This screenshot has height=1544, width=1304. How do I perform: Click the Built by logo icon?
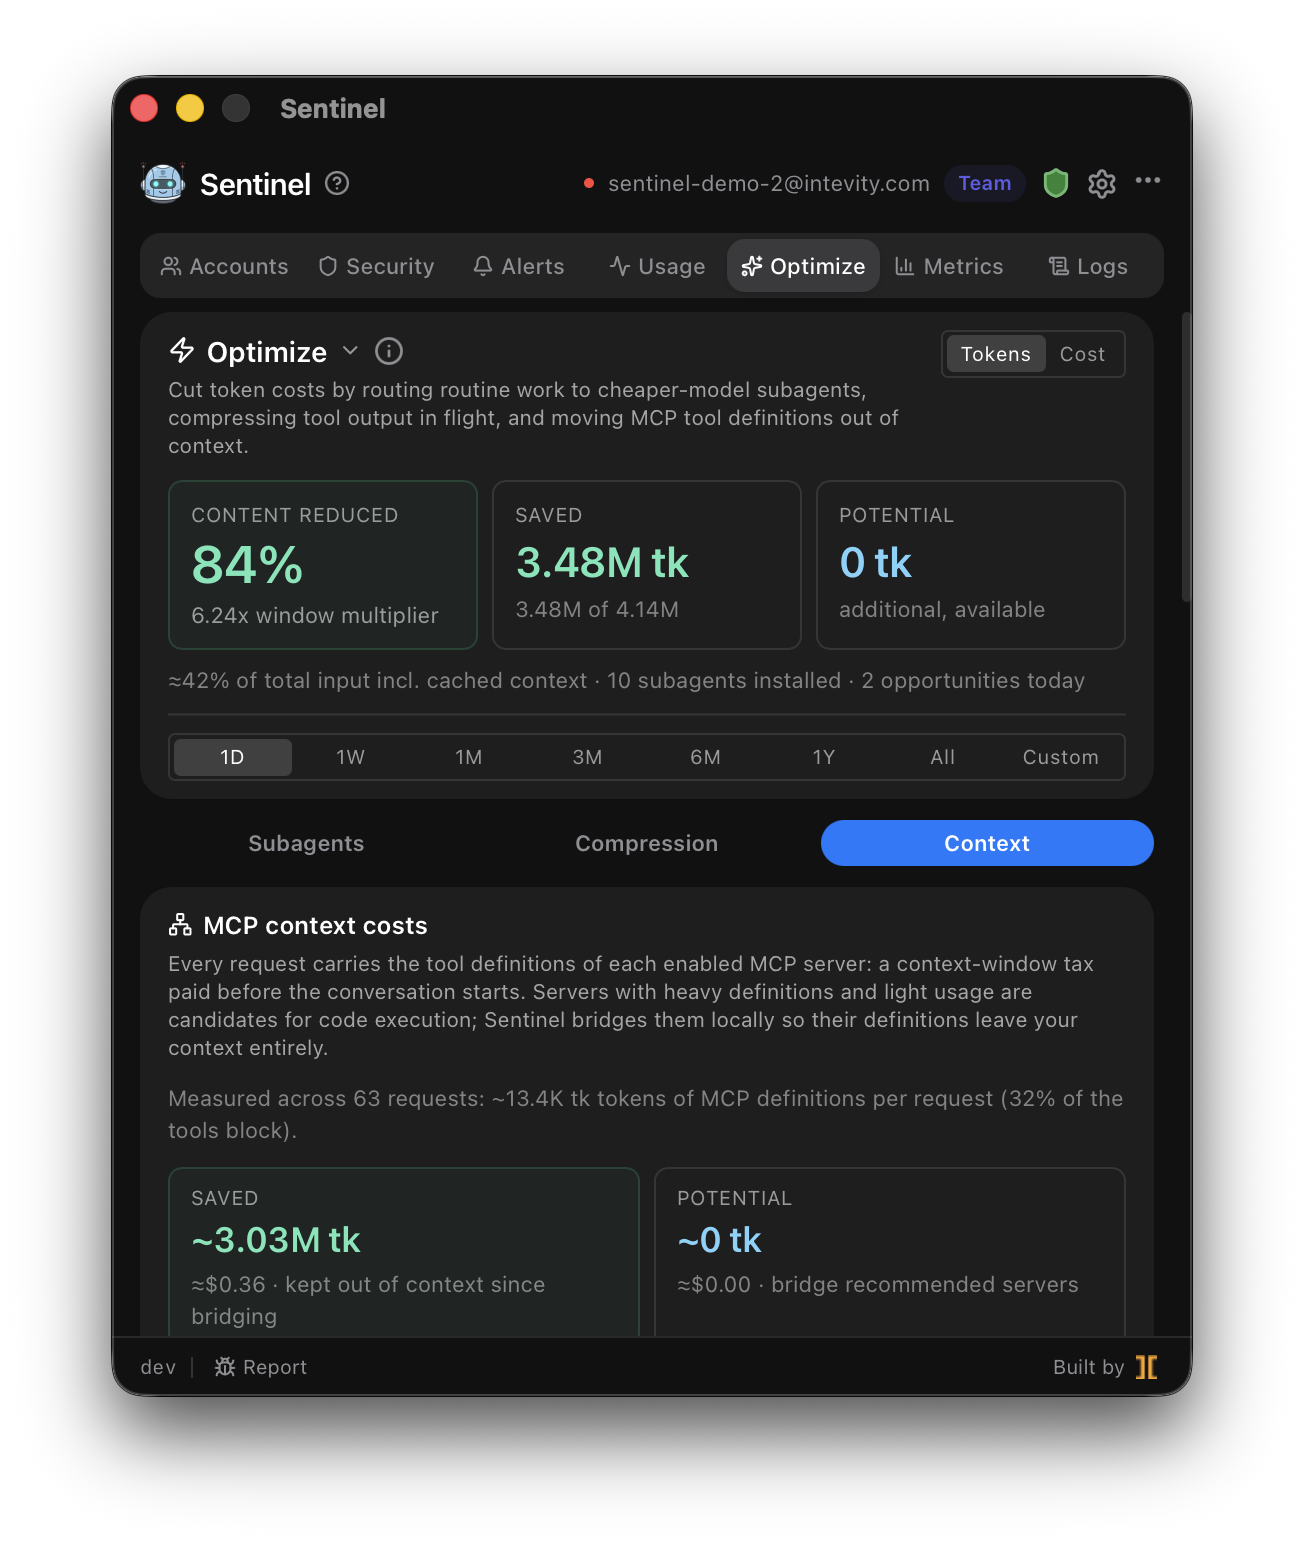1147,1367
